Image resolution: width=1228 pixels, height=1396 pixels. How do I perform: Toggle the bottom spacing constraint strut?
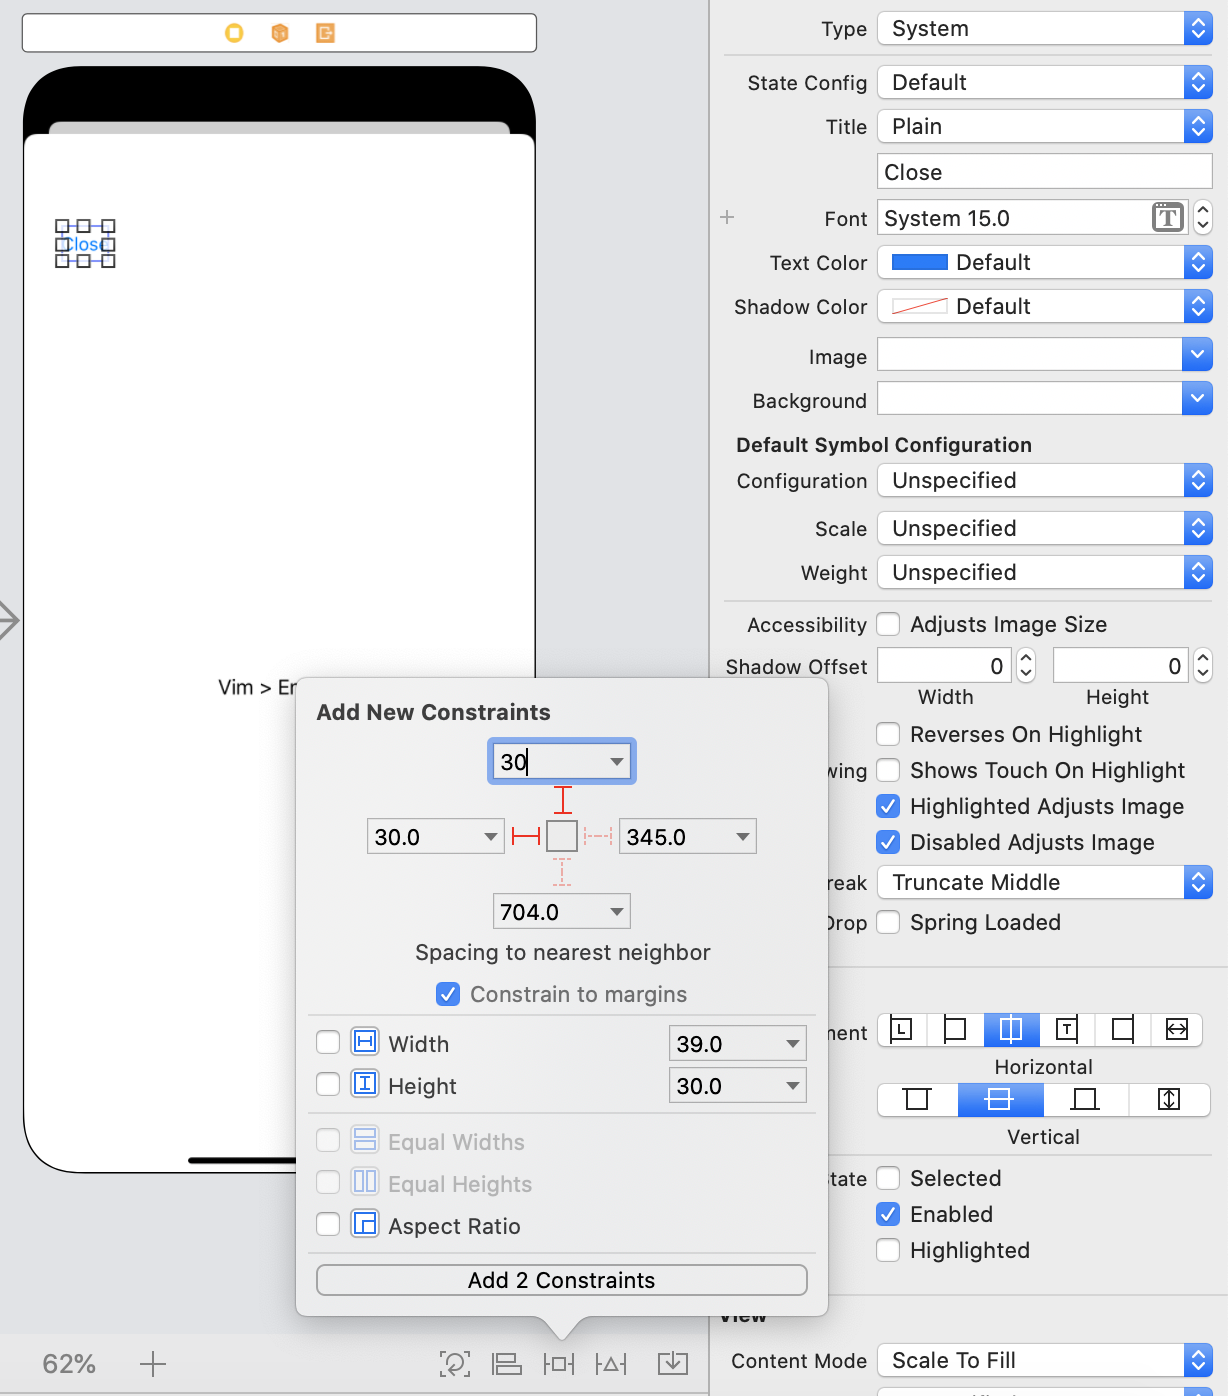563,872
